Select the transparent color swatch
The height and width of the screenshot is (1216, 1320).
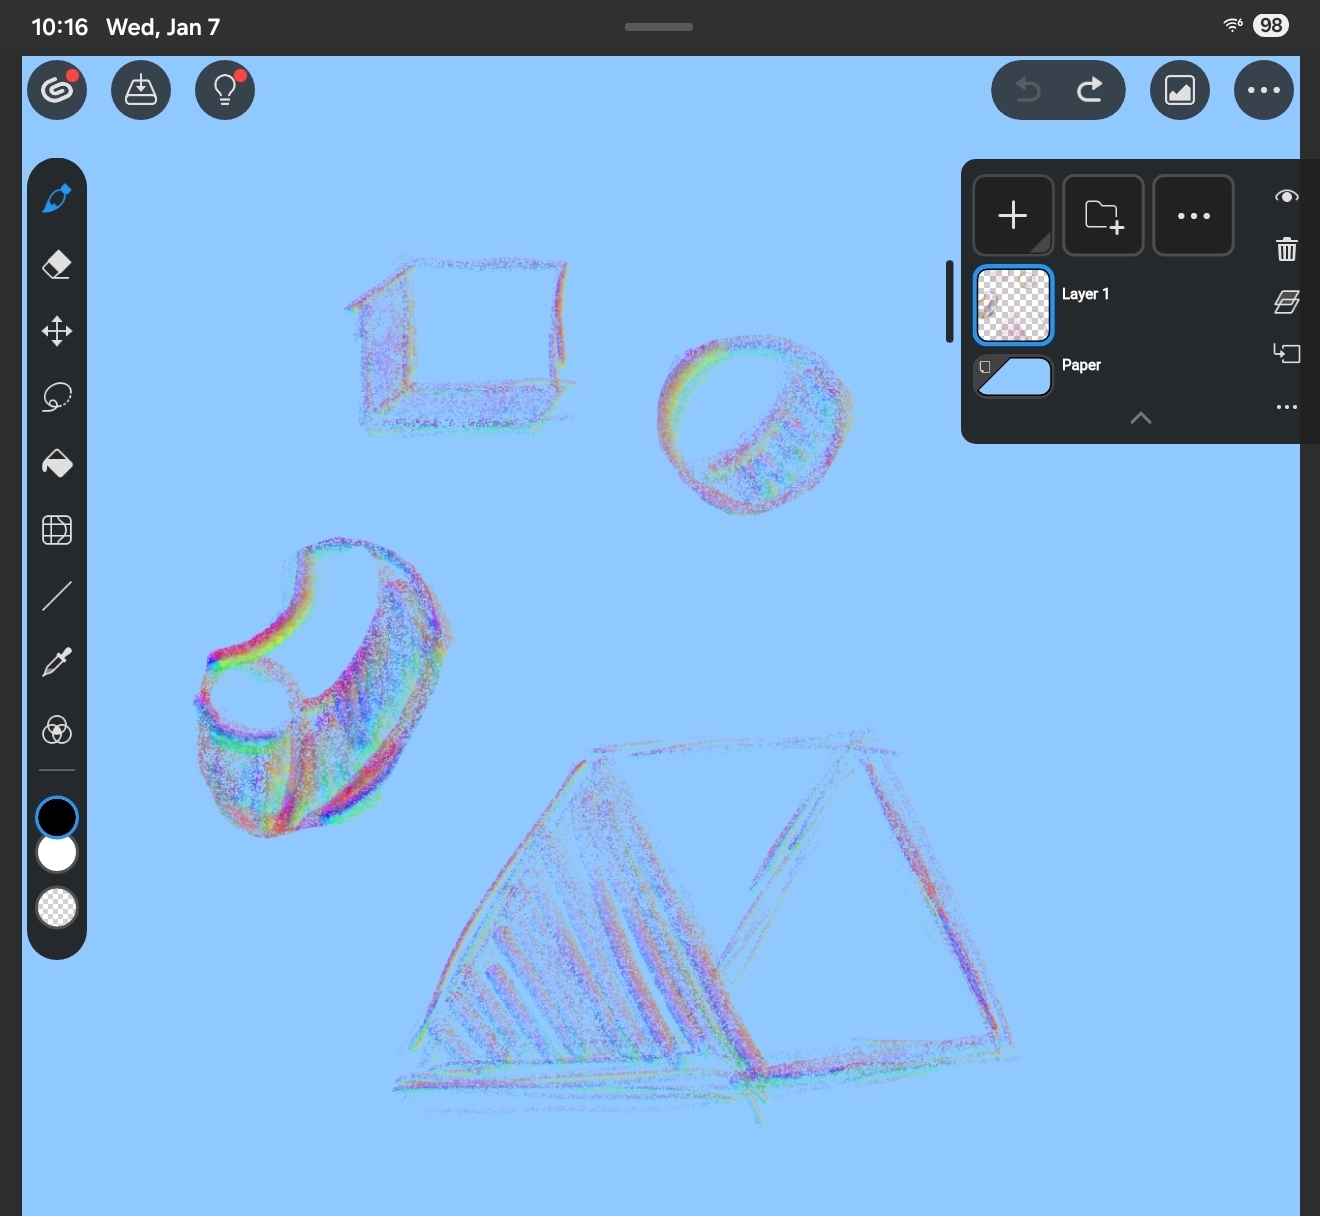click(57, 908)
